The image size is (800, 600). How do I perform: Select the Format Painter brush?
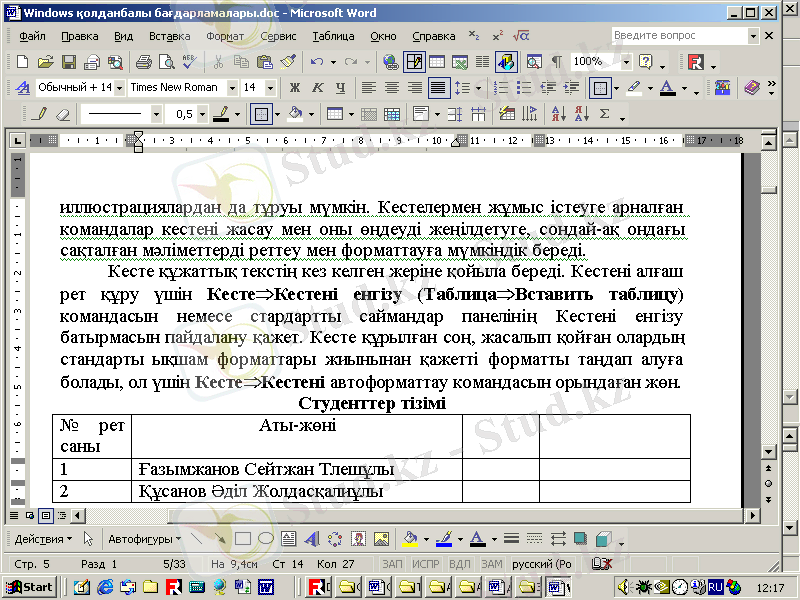288,62
